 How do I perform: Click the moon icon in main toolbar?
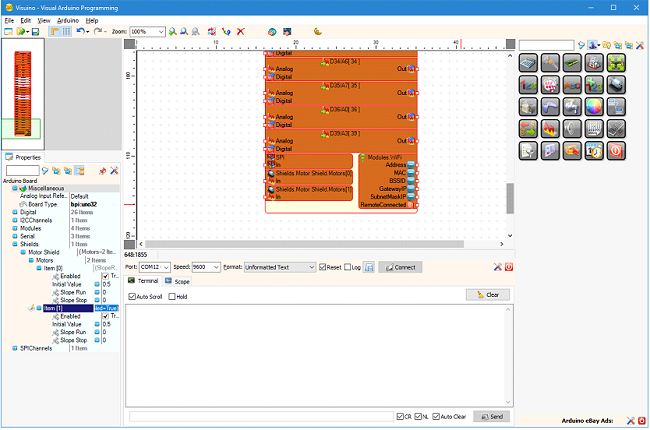(x=318, y=32)
